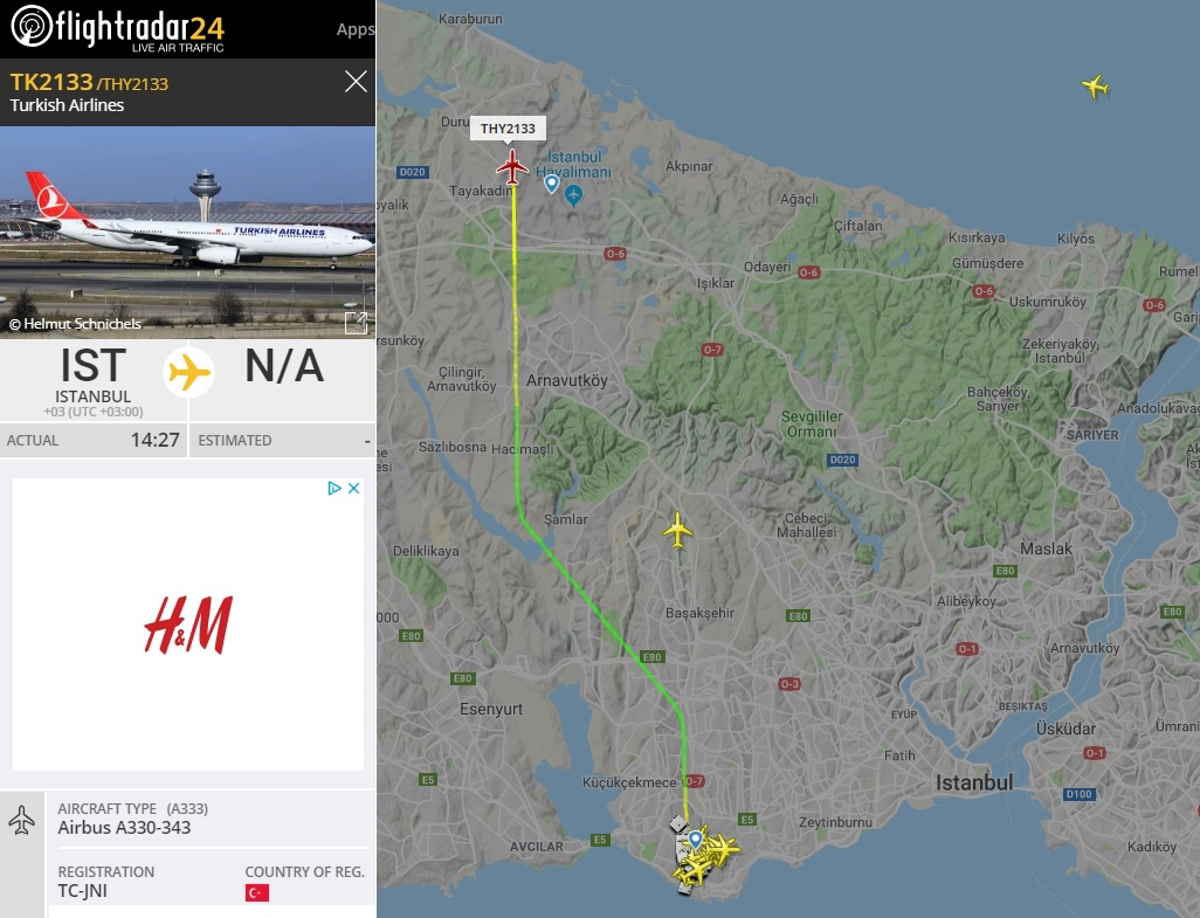
Task: Open the Apps menu in the header
Action: click(x=355, y=29)
